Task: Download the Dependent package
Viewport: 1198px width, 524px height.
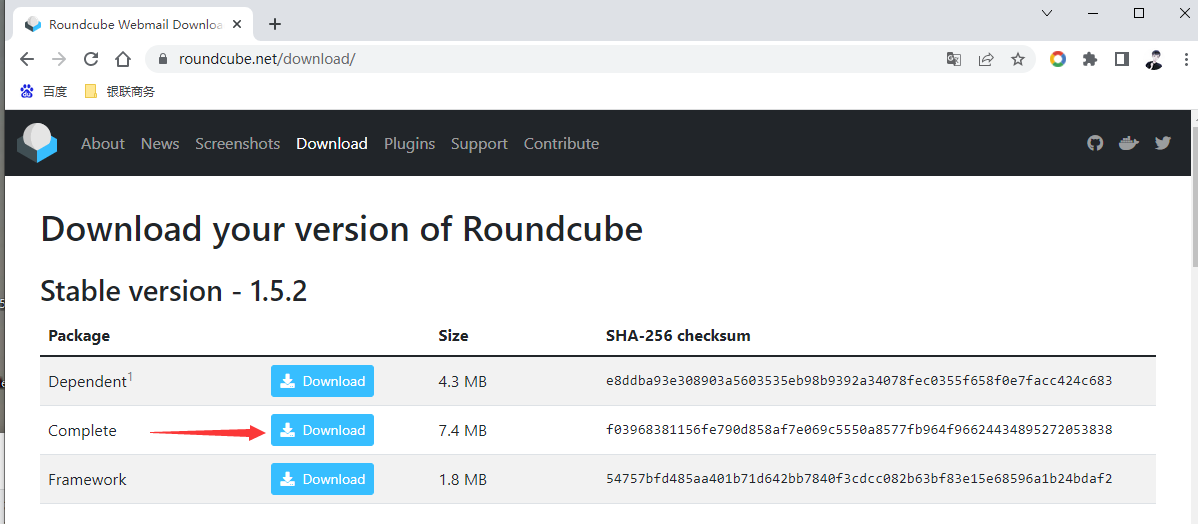Action: (x=322, y=381)
